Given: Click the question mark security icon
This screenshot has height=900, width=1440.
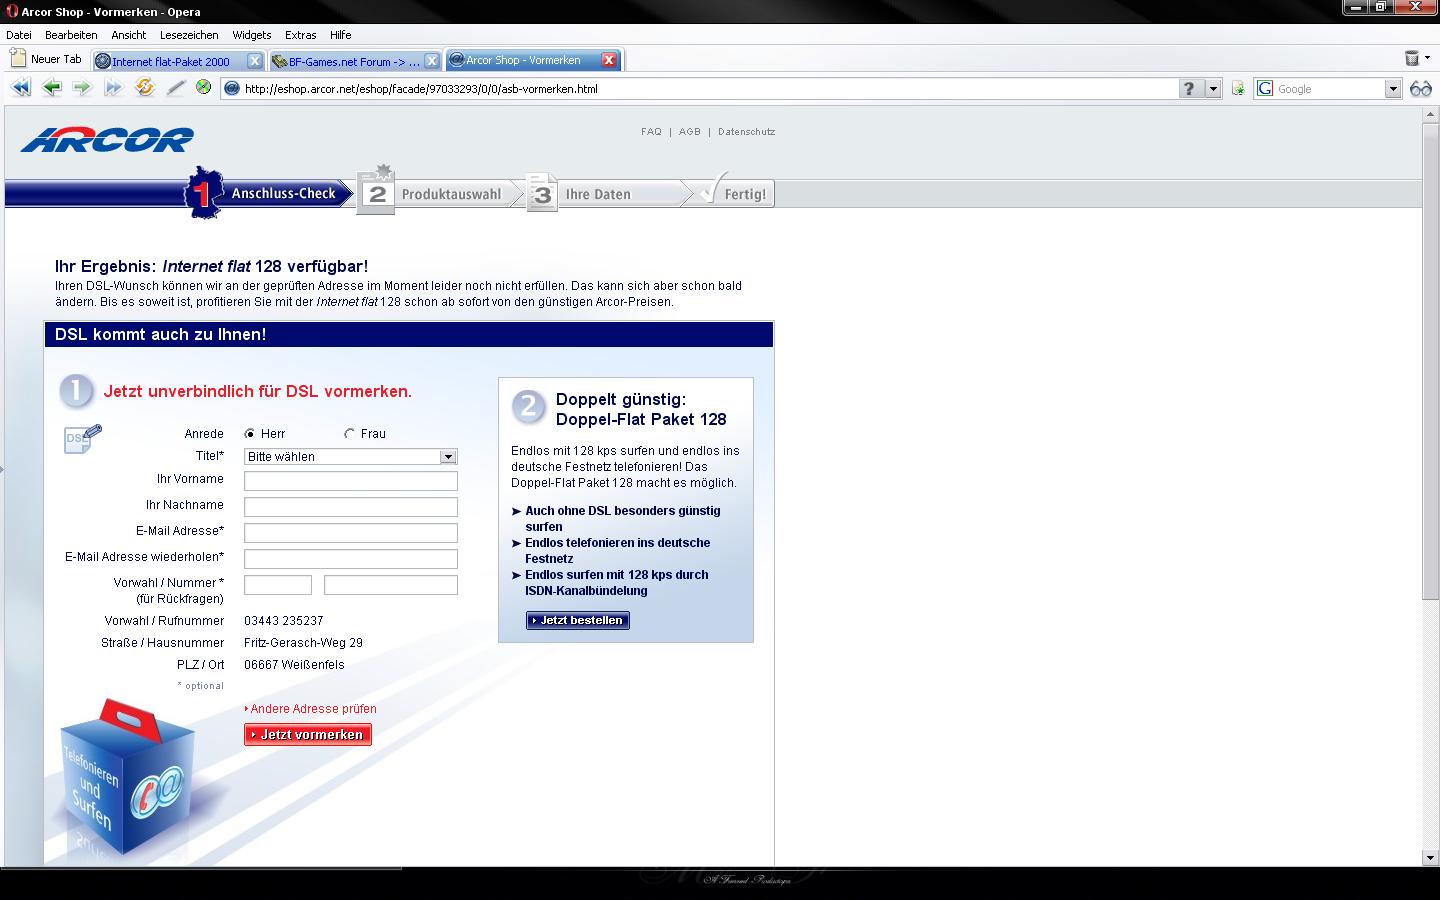Looking at the screenshot, I should tap(1189, 89).
